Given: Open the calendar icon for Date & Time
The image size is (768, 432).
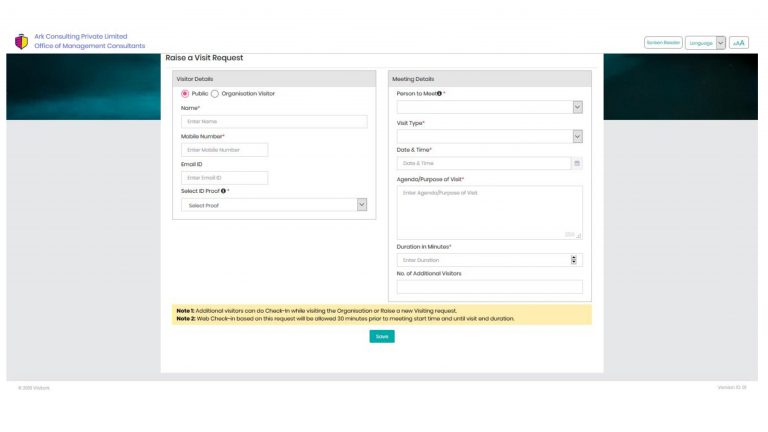Looking at the screenshot, I should [x=577, y=163].
